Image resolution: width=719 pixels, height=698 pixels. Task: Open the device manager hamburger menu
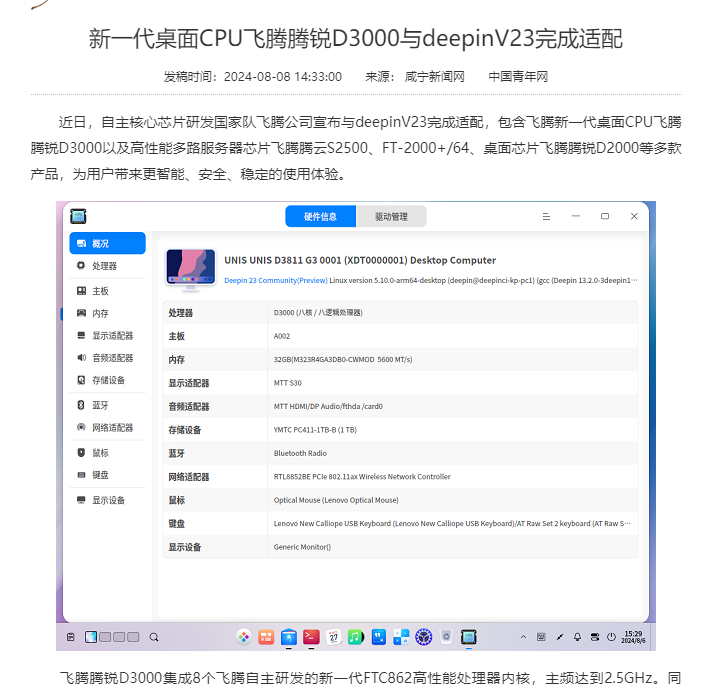(546, 216)
